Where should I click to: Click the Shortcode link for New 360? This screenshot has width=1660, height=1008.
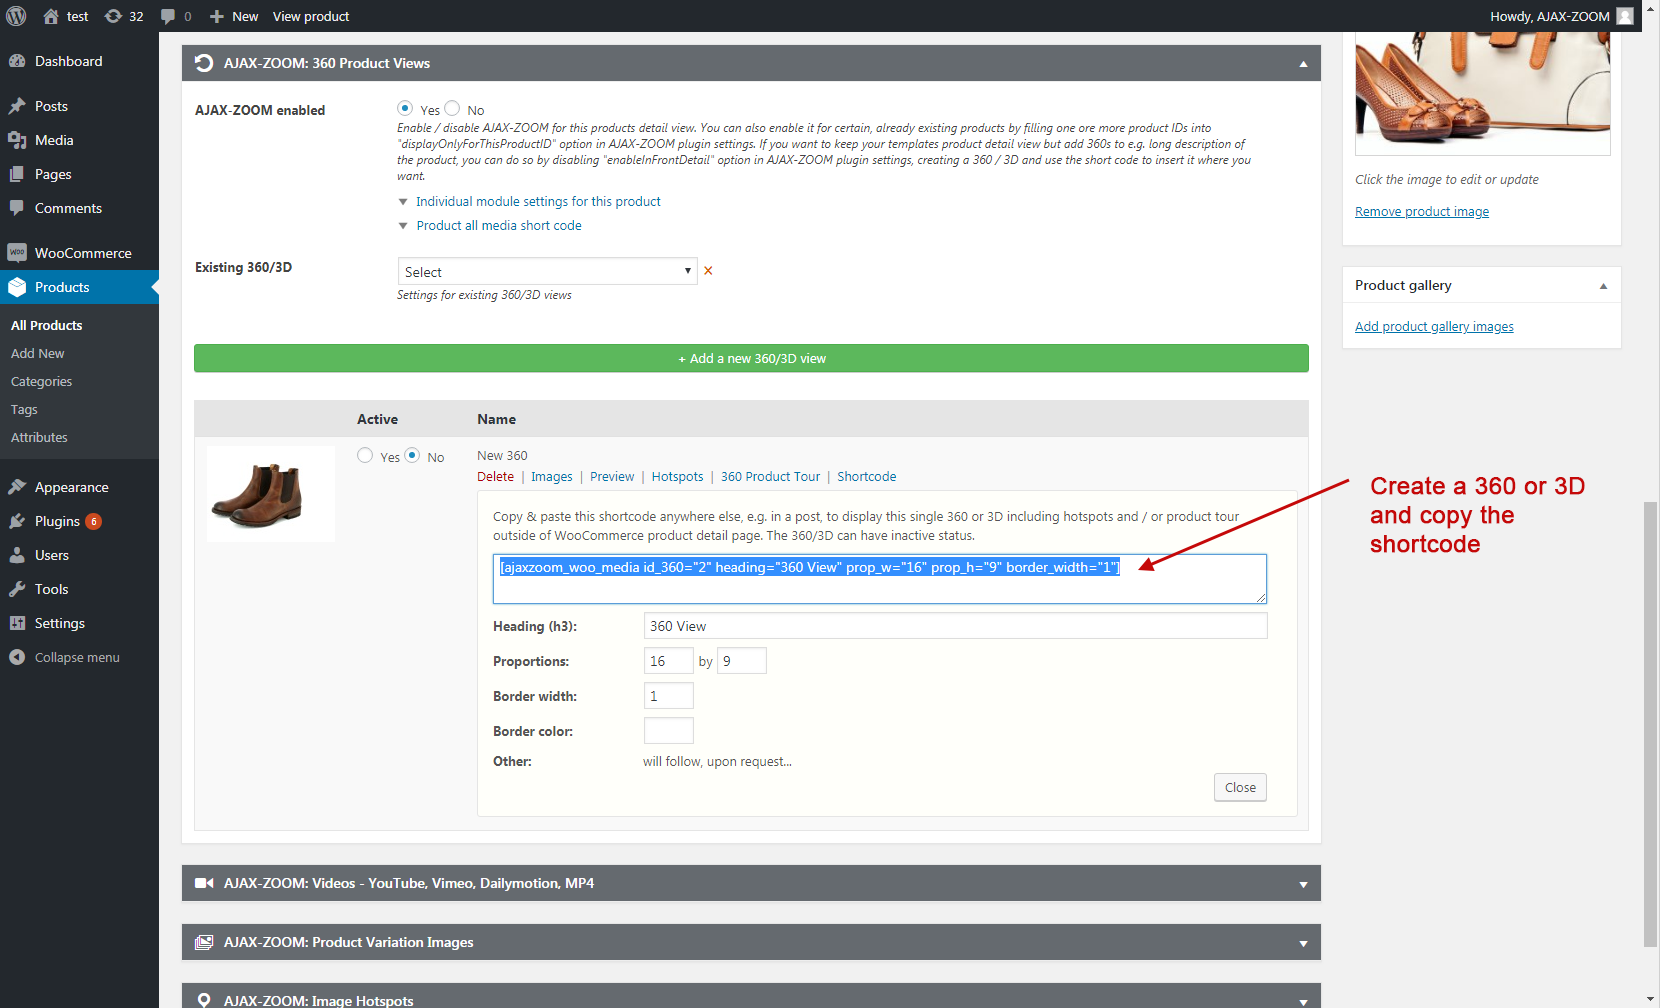(x=867, y=477)
